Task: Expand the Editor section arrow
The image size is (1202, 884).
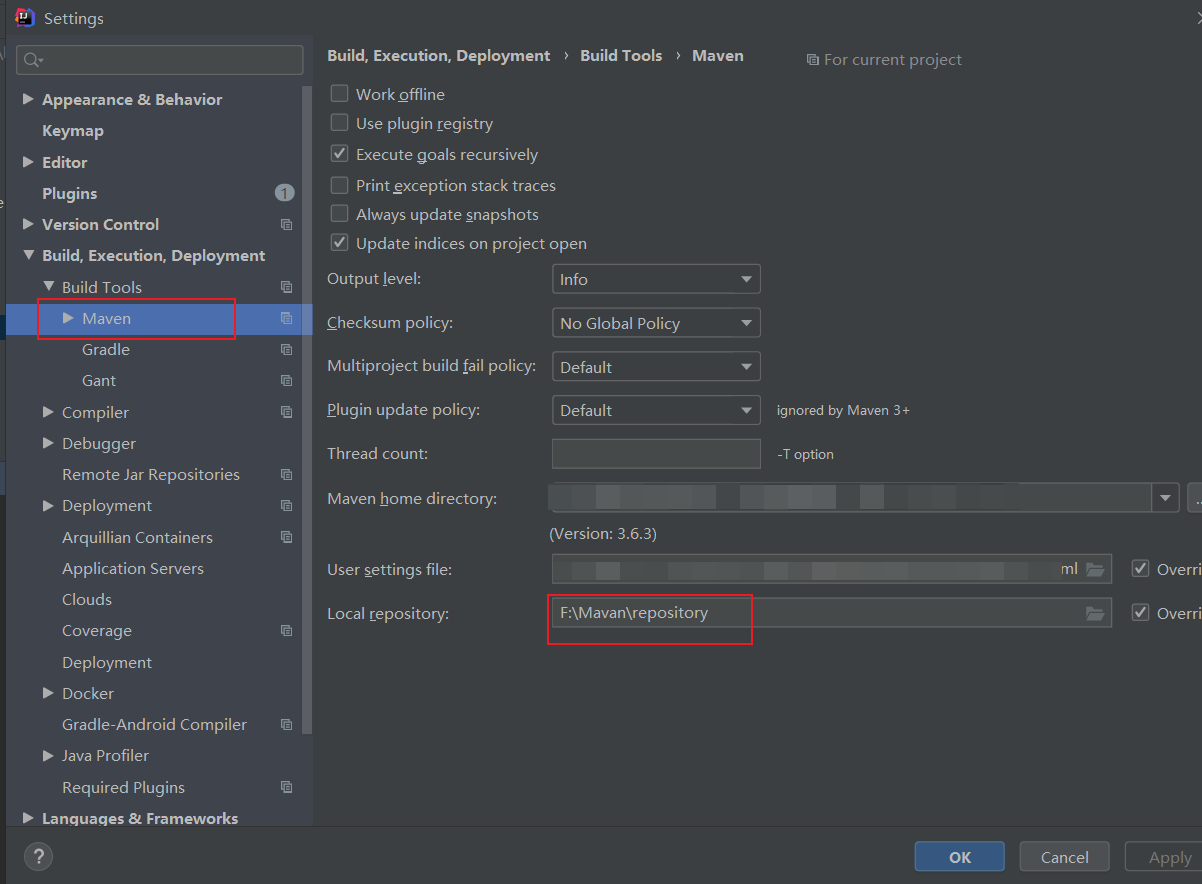Action: (x=28, y=162)
